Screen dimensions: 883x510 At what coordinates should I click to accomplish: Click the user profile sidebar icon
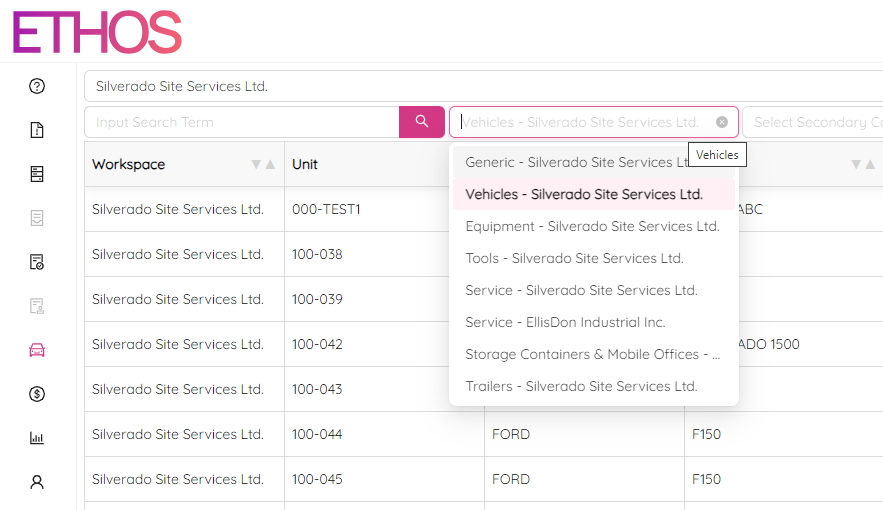coord(37,482)
